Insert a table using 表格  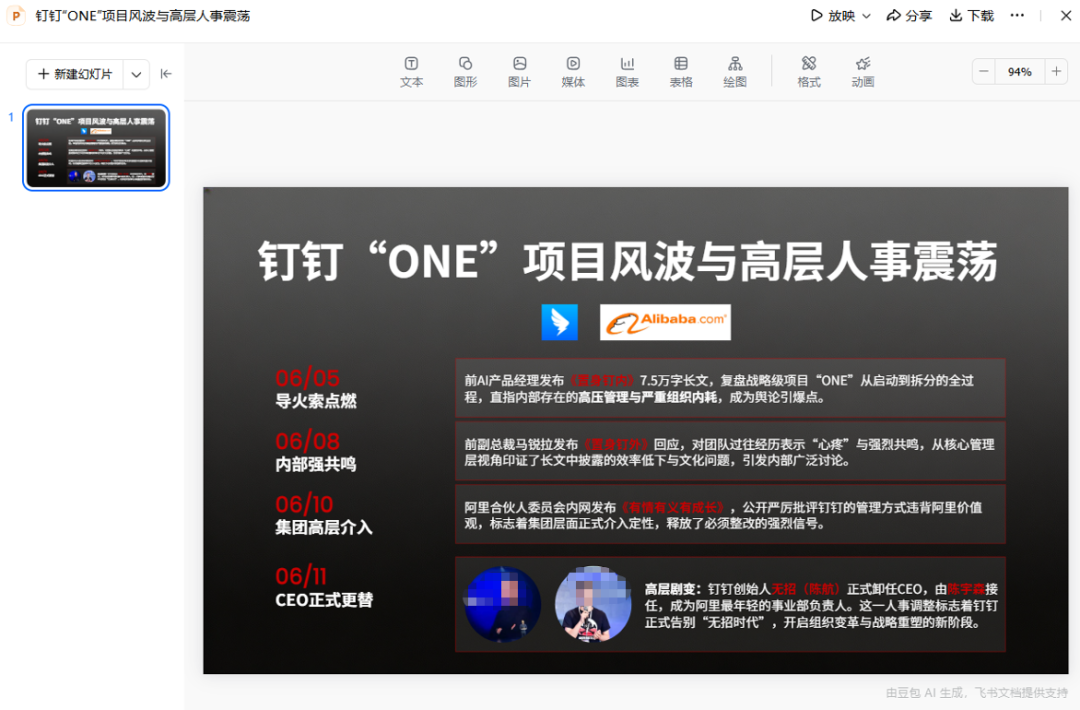(x=681, y=72)
